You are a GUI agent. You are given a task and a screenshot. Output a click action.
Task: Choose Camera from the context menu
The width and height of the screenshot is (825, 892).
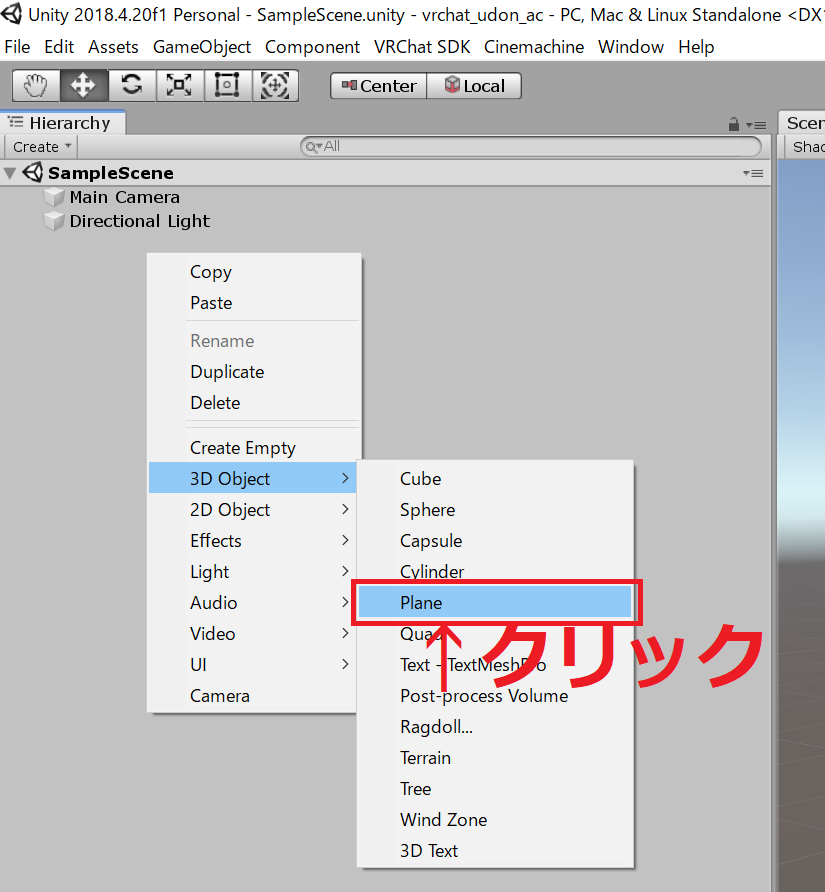(x=252, y=696)
